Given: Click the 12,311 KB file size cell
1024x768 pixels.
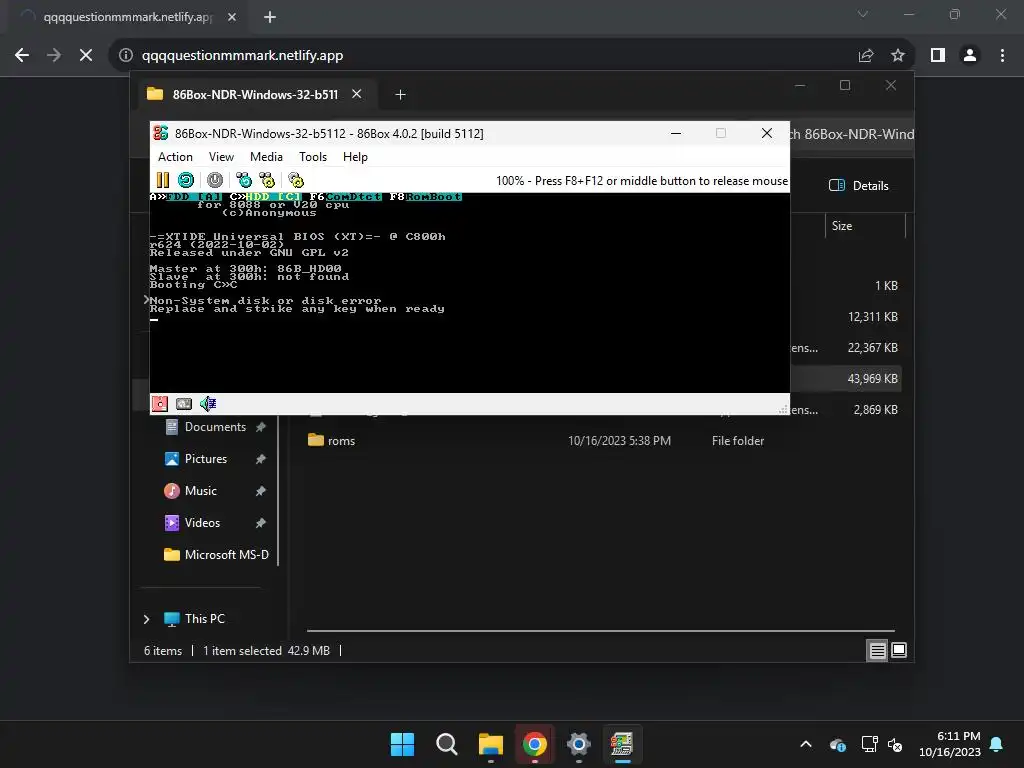Looking at the screenshot, I should pyautogui.click(x=872, y=317).
